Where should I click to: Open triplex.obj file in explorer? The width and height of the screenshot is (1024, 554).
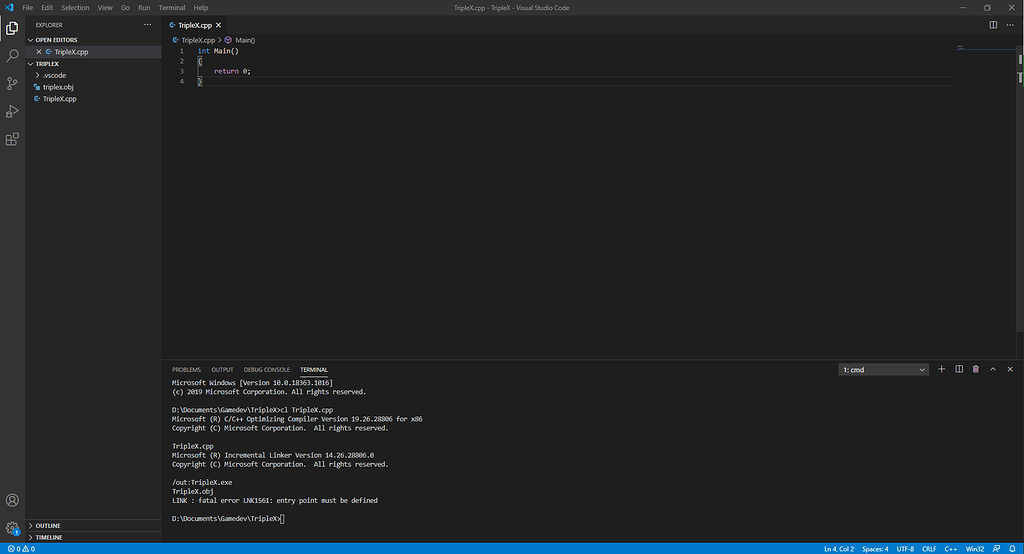(58, 87)
